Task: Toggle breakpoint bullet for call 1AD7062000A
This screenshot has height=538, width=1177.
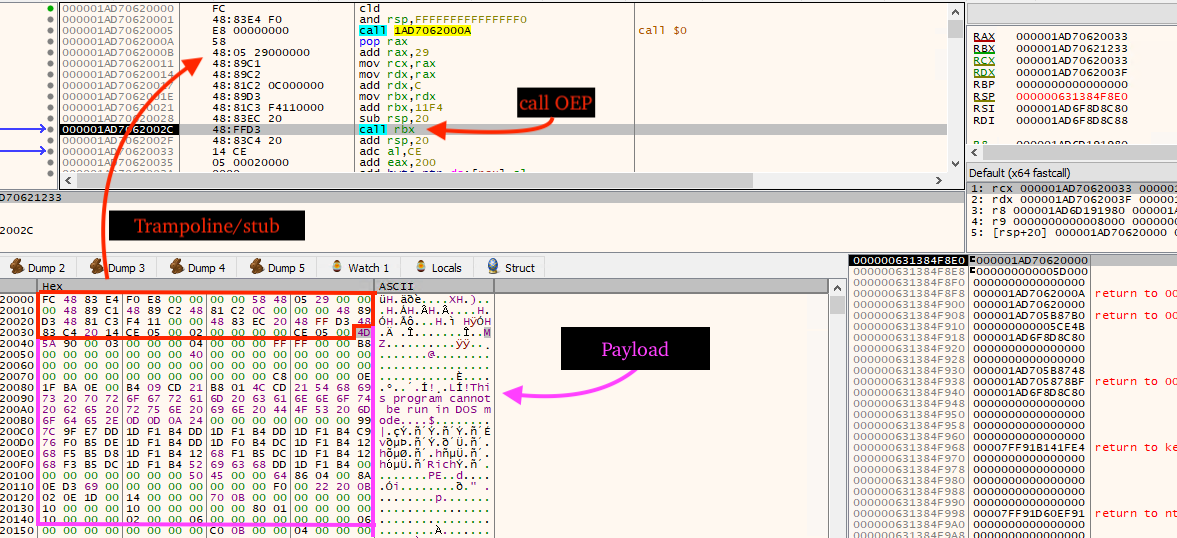Action: 50,30
